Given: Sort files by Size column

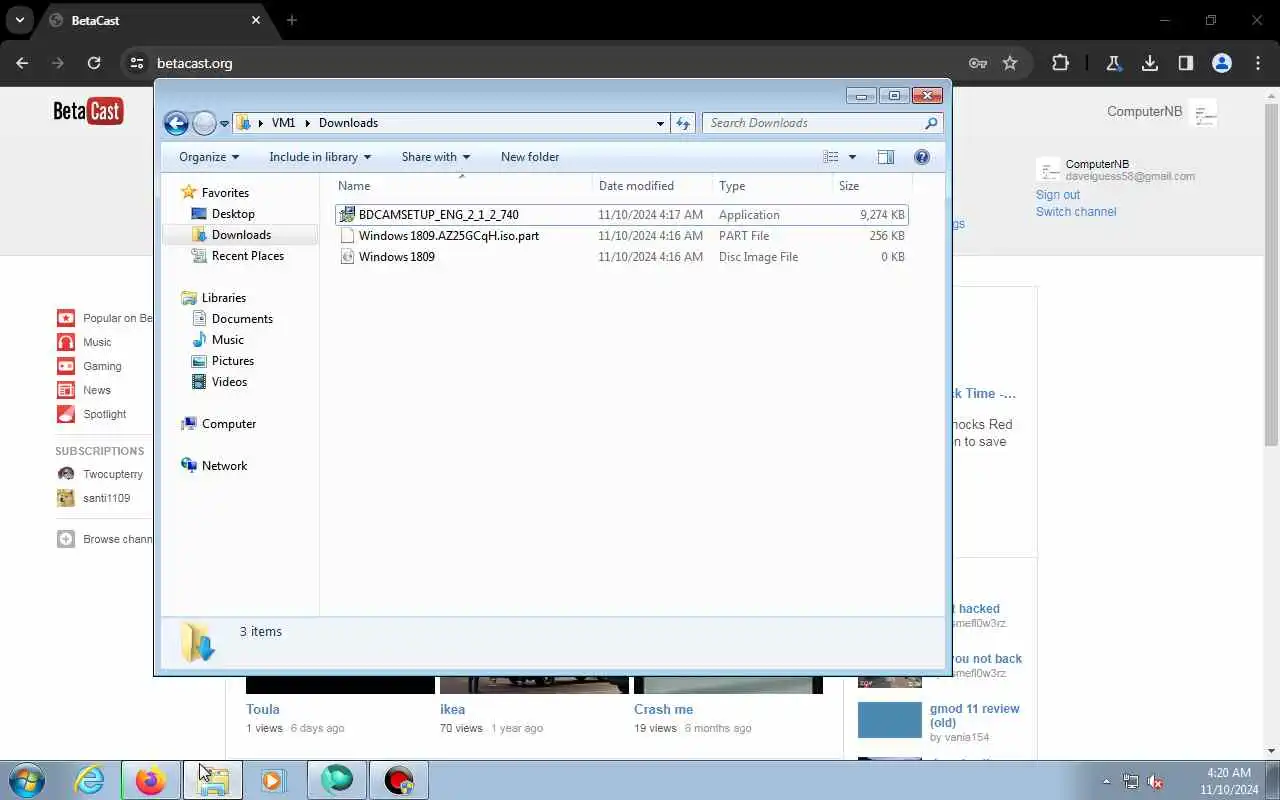Looking at the screenshot, I should pyautogui.click(x=871, y=186).
